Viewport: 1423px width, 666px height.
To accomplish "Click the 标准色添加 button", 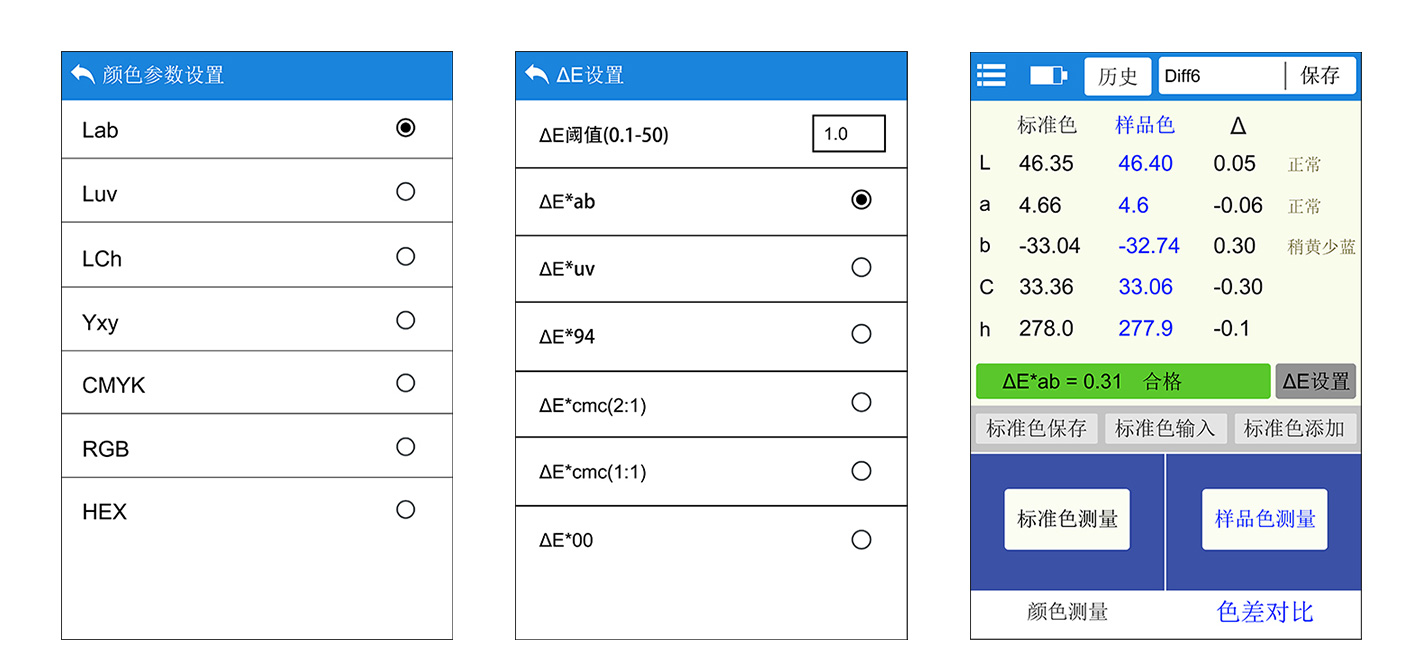I will 1295,429.
